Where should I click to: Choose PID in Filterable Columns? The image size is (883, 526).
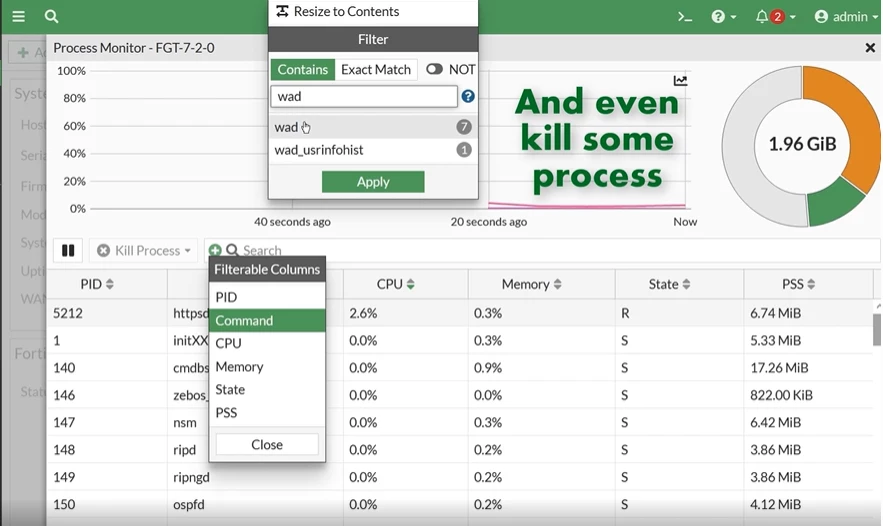267,297
